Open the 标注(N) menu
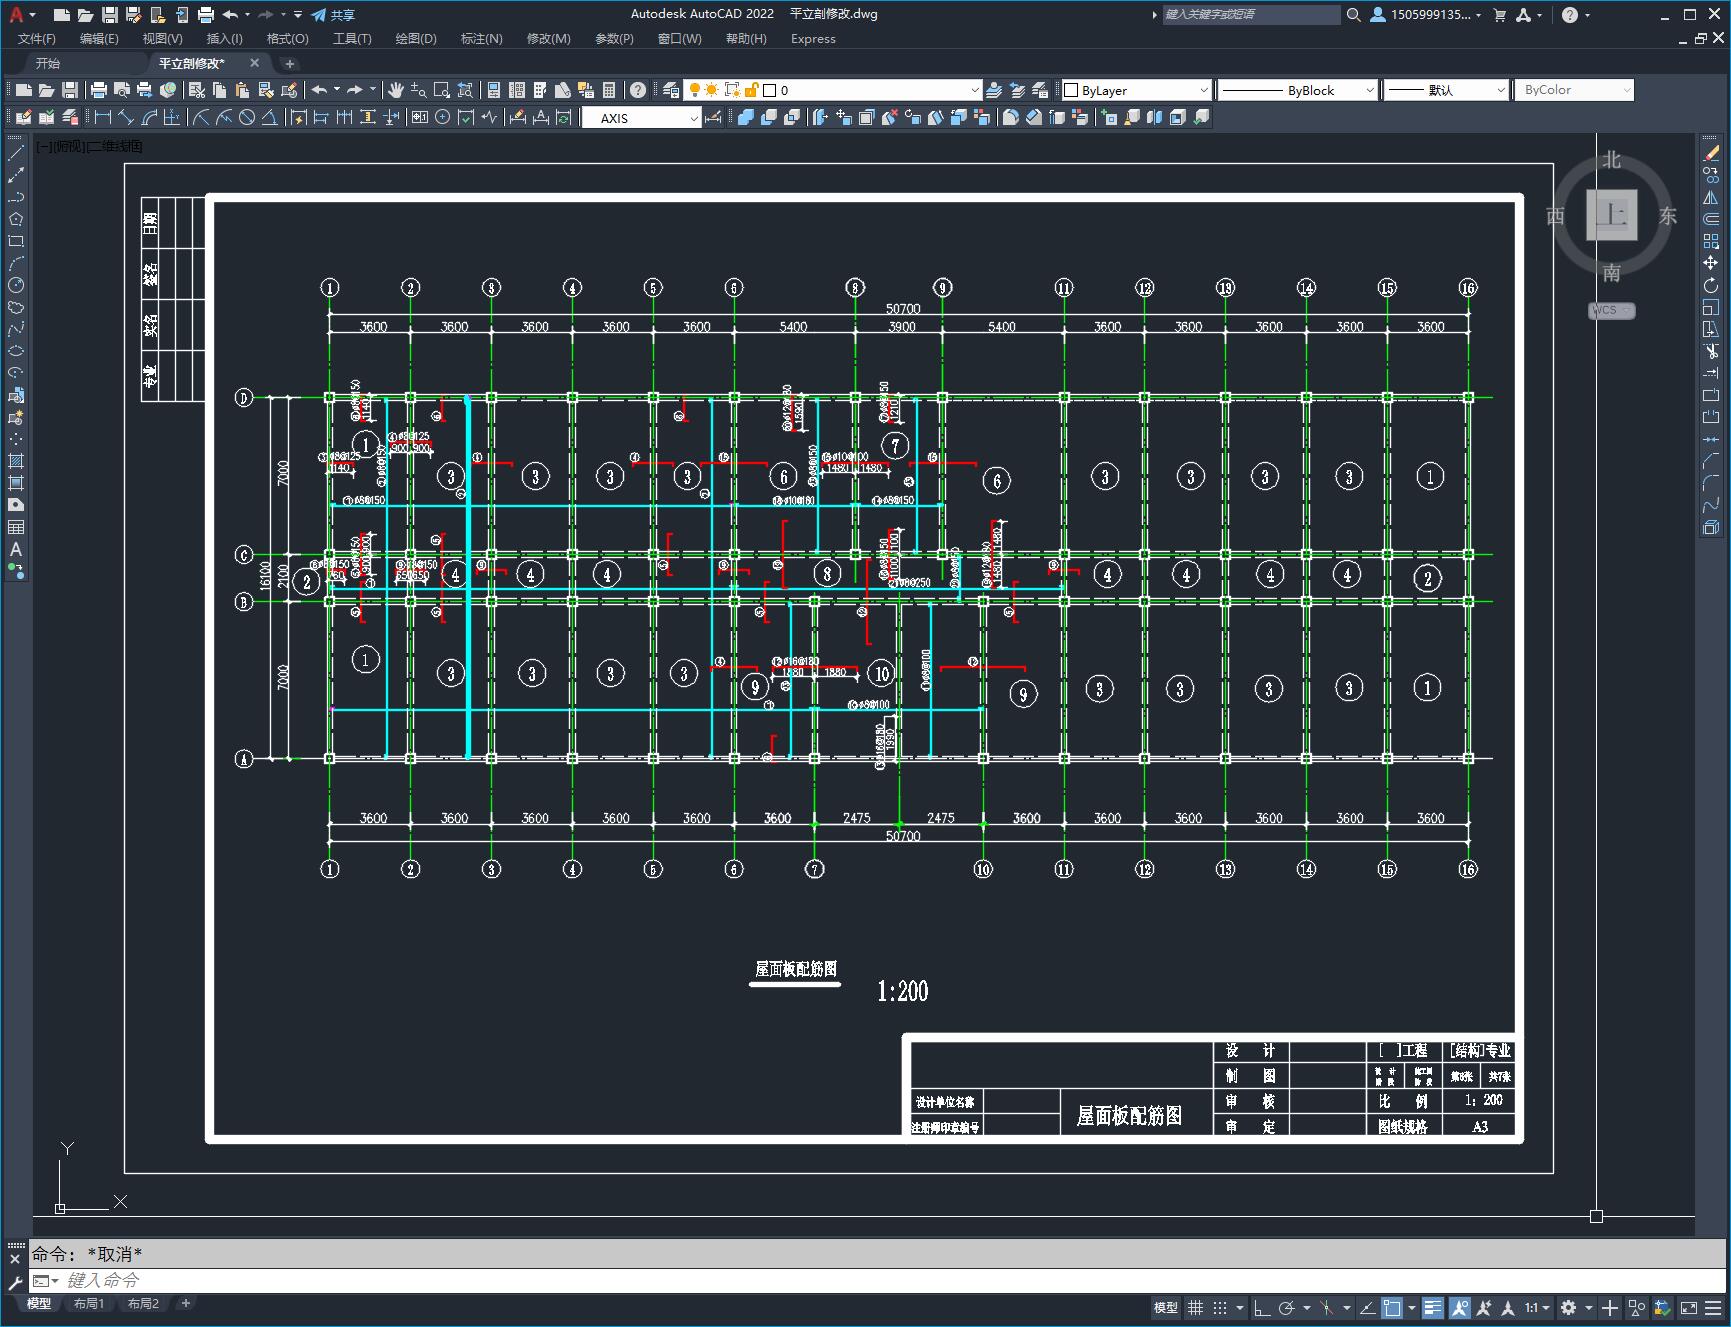The width and height of the screenshot is (1731, 1327). 481,39
